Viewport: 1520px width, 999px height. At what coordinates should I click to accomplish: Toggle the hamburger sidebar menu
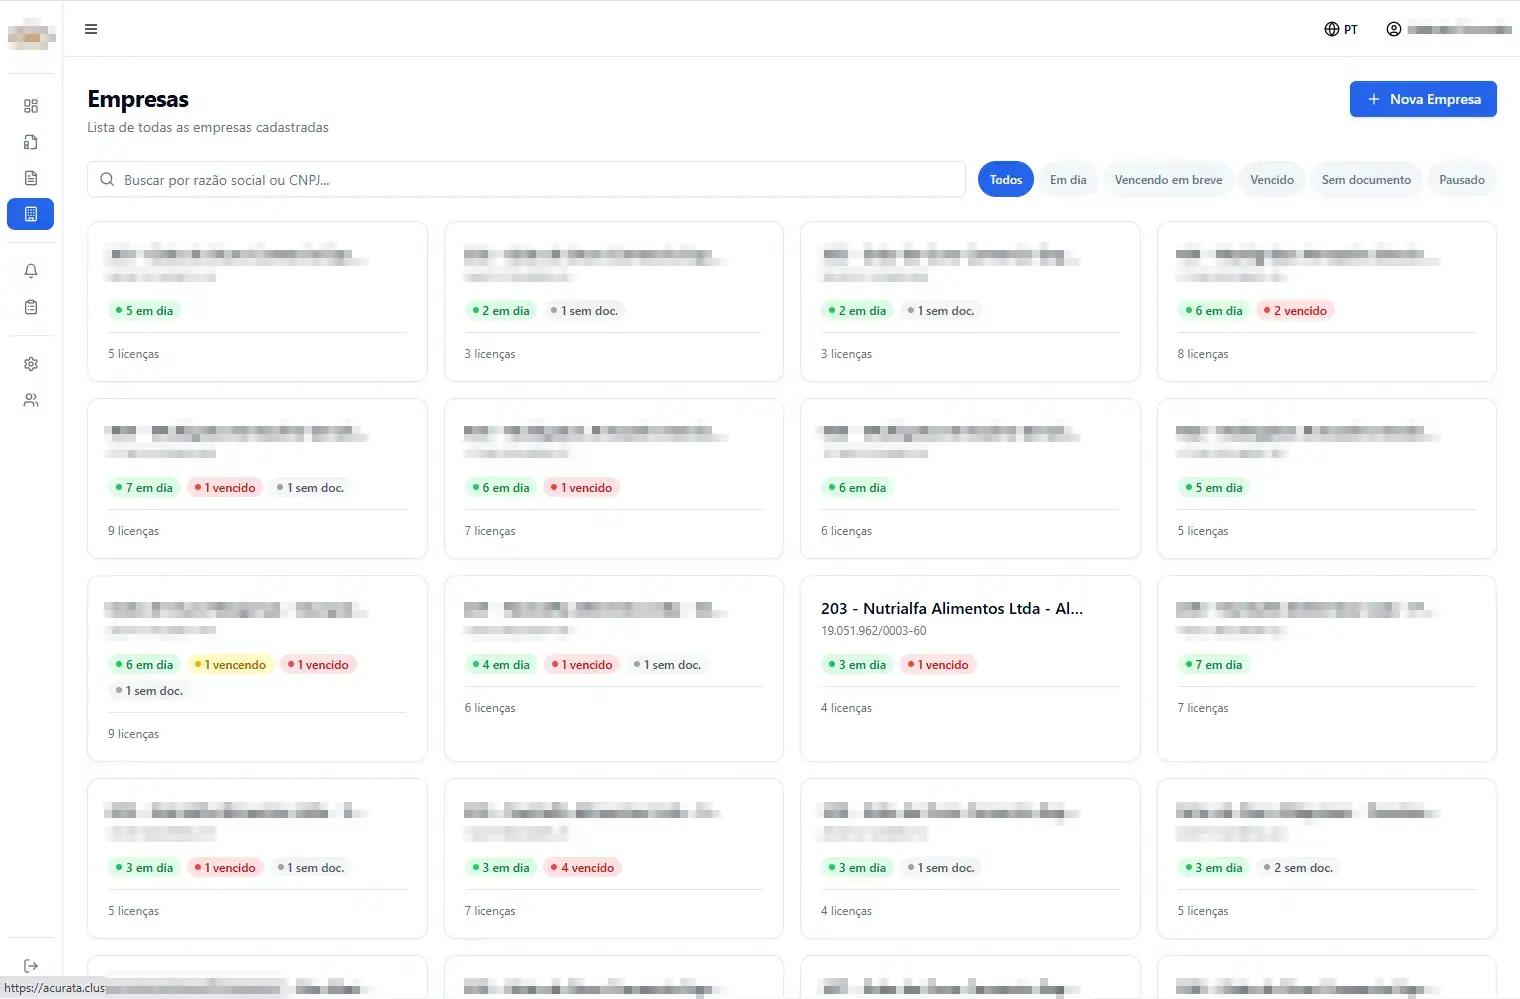91,29
